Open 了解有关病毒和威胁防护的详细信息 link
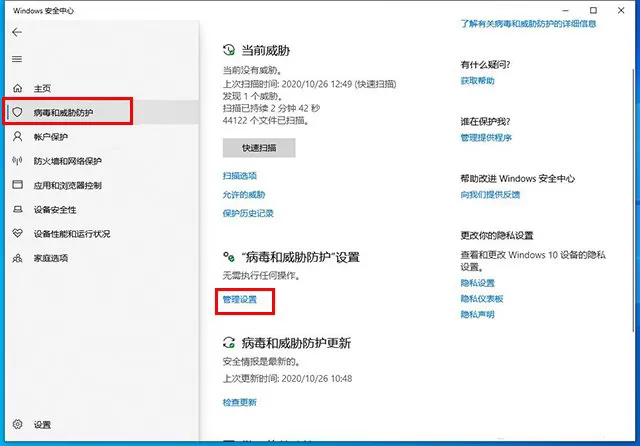 (529, 24)
